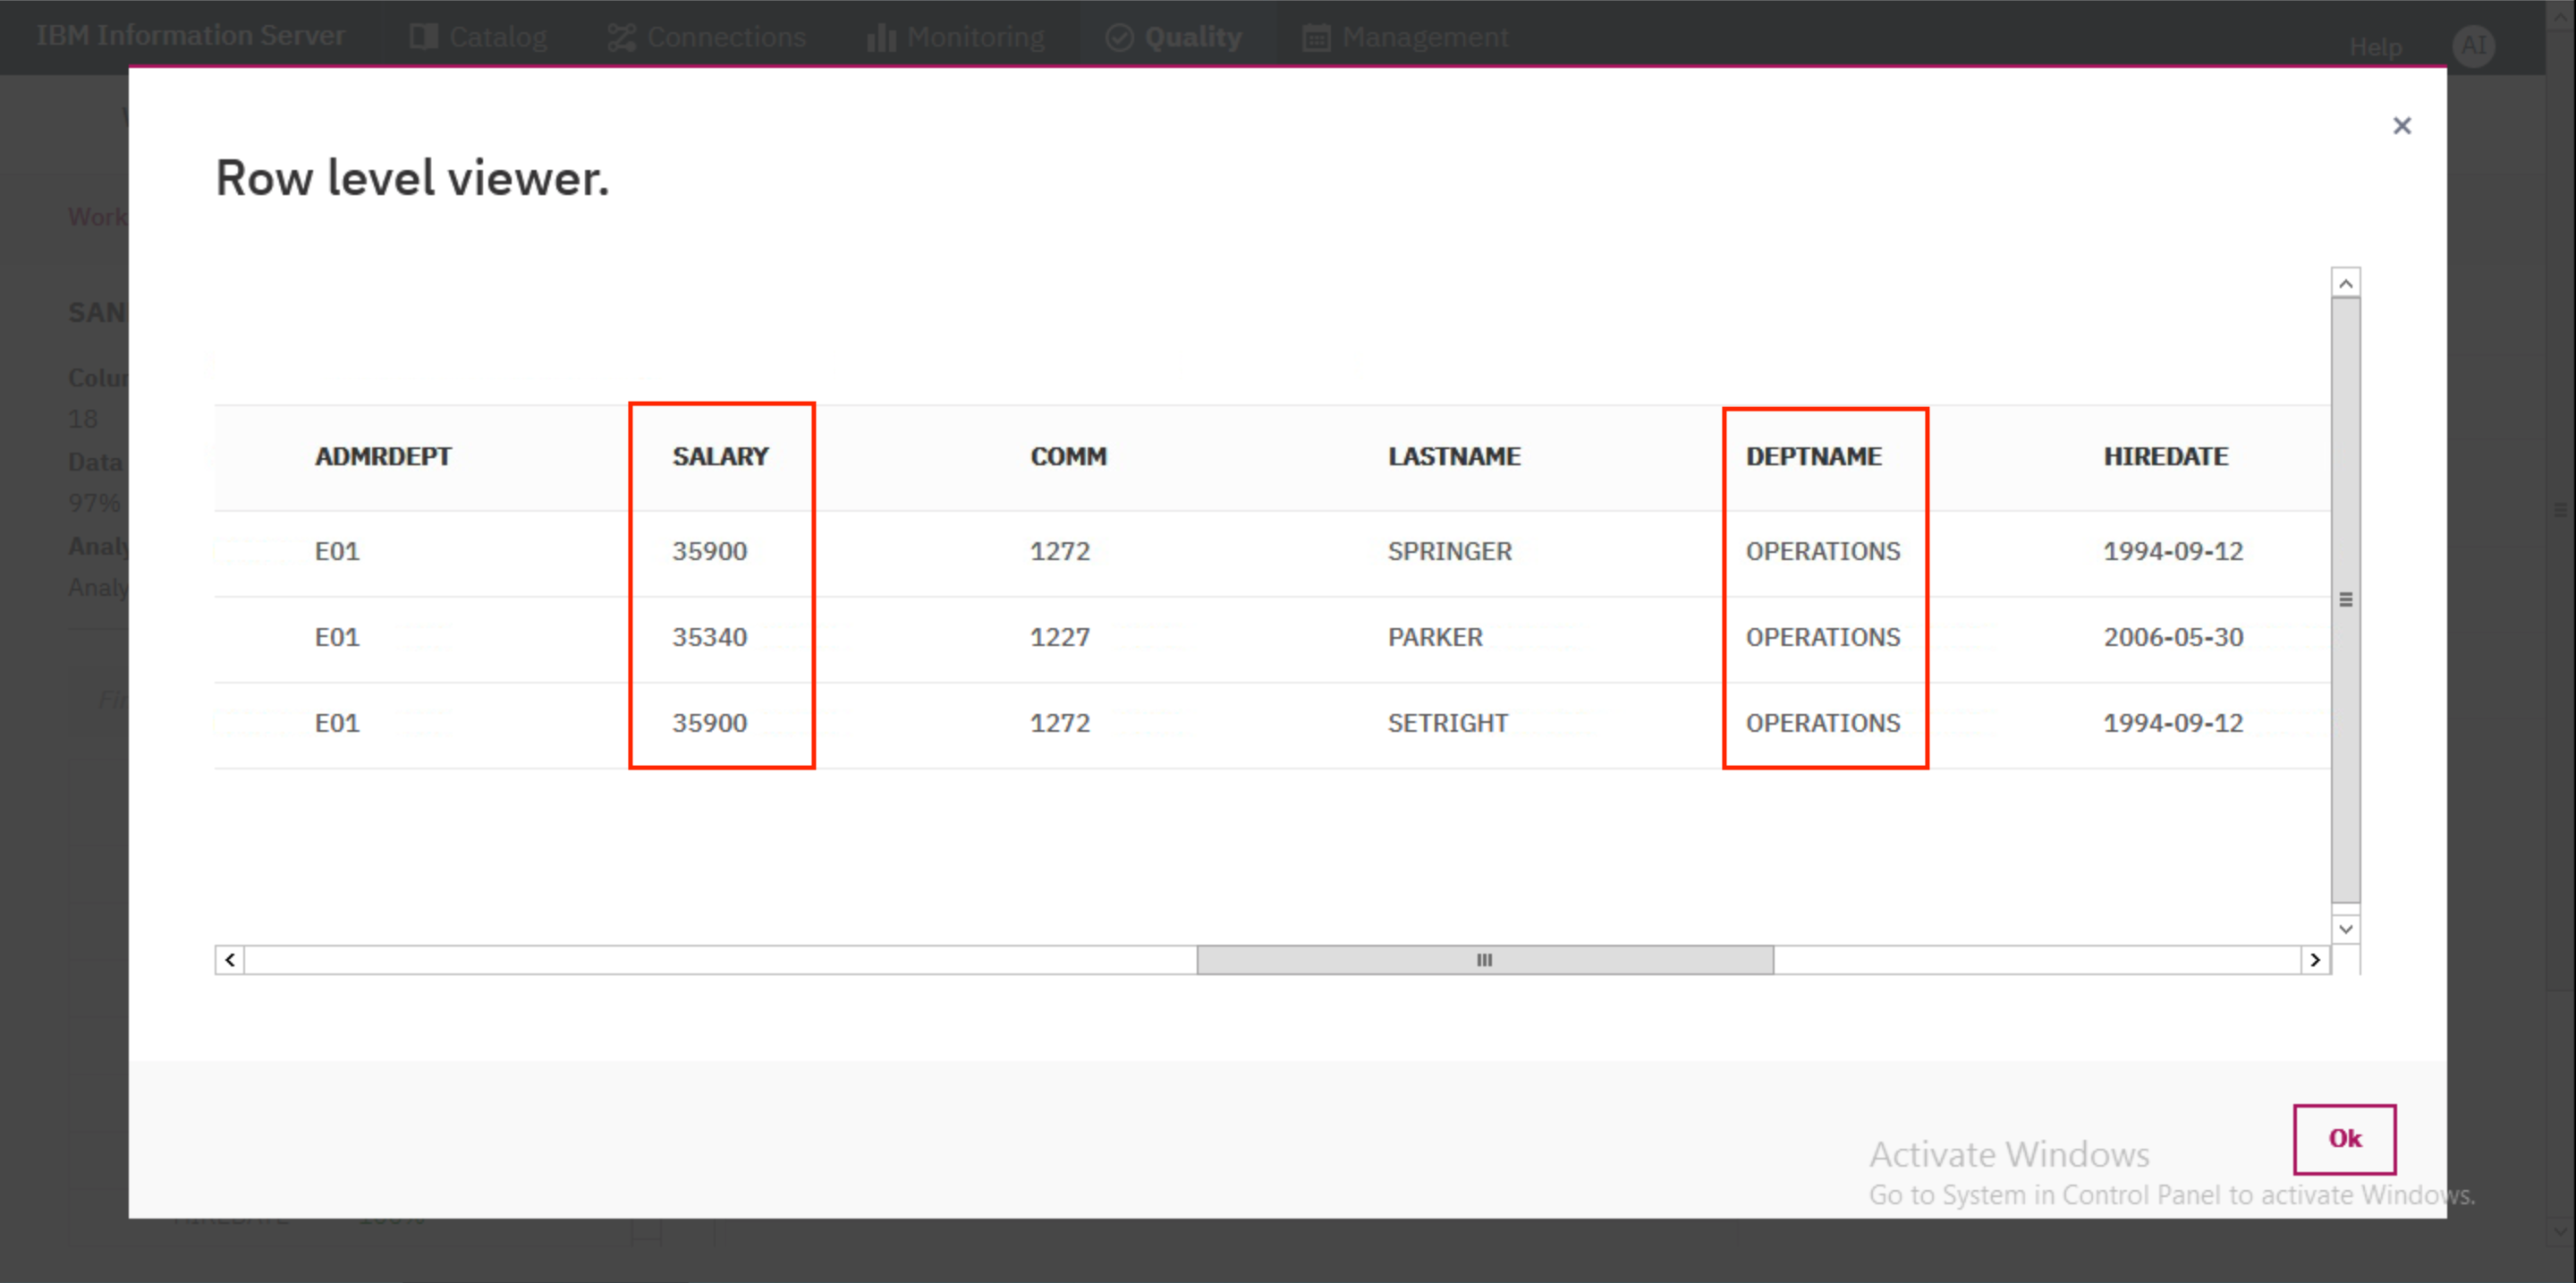Open the Management menu

pos(1405,37)
